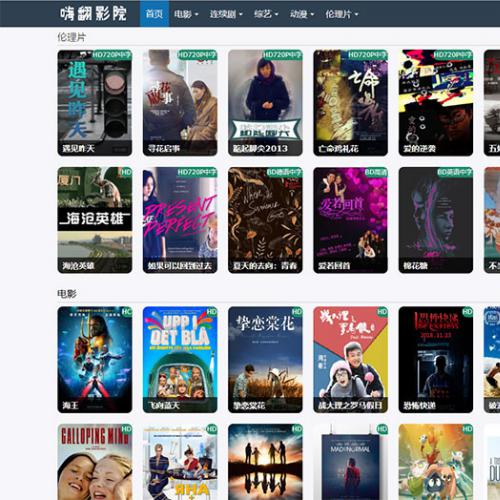
Task: Click the 飞向蓝天 title caption
Action: click(x=164, y=405)
